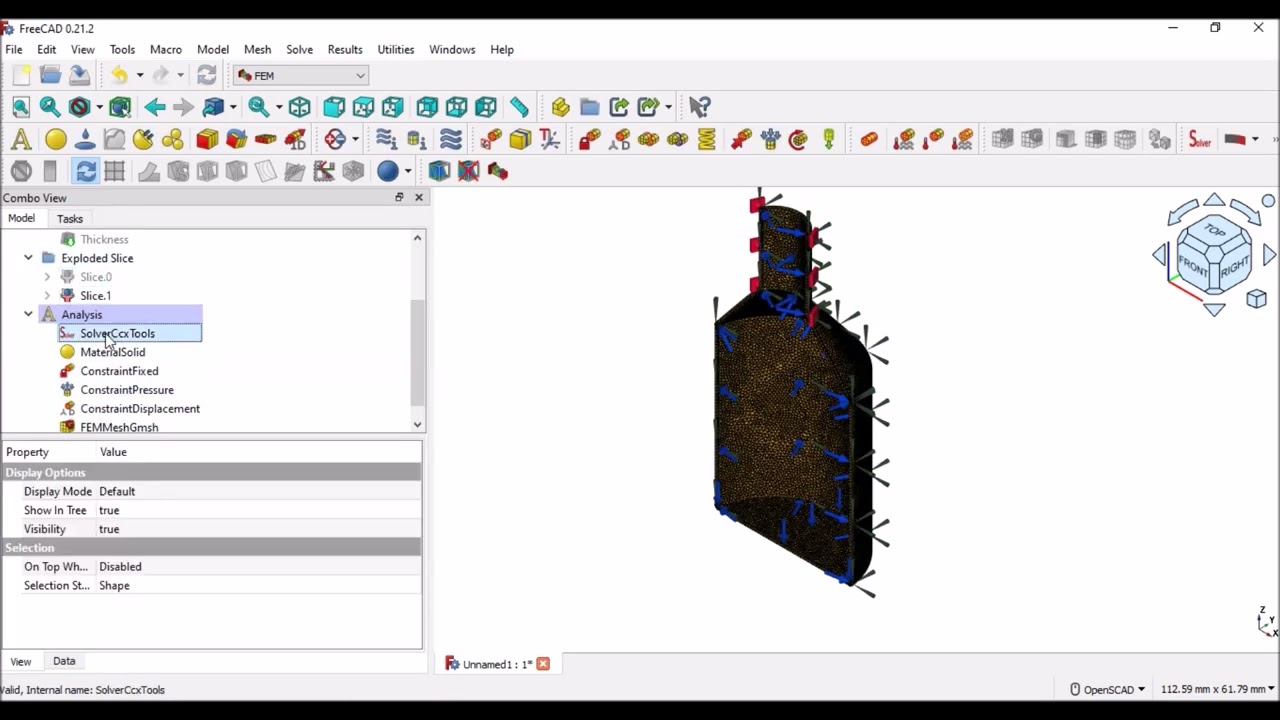Click the isometric view cube icon

click(x=299, y=107)
